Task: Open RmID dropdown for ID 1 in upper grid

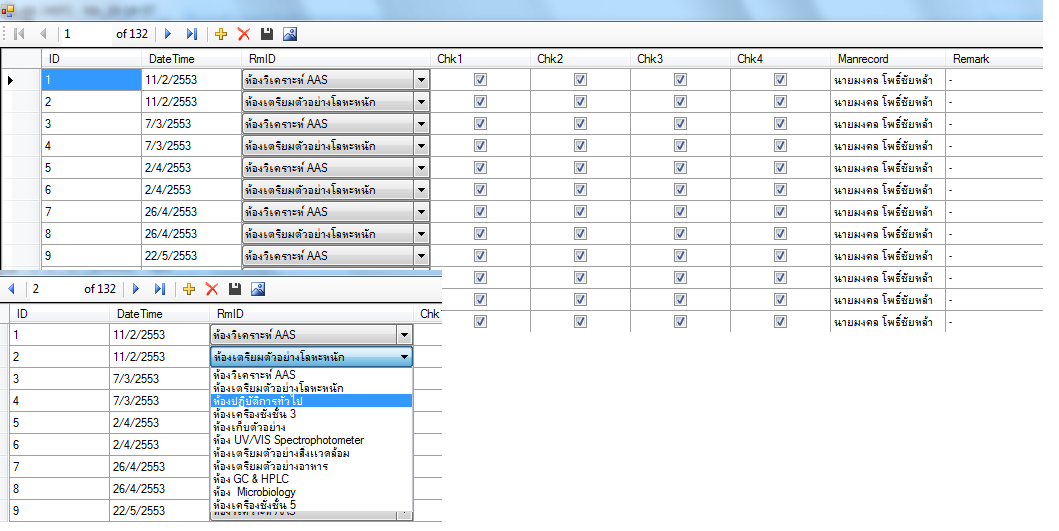Action: point(421,80)
